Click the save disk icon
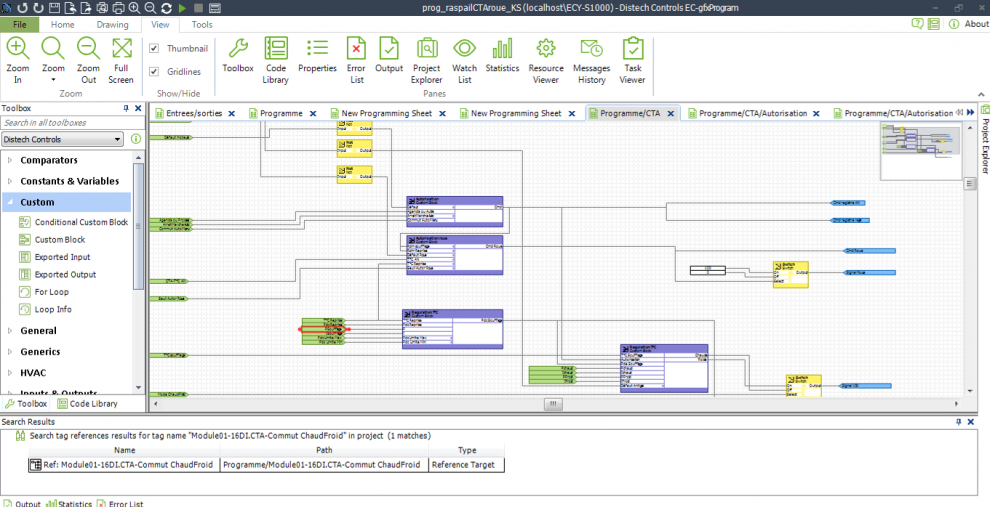990x507 pixels. [54, 8]
